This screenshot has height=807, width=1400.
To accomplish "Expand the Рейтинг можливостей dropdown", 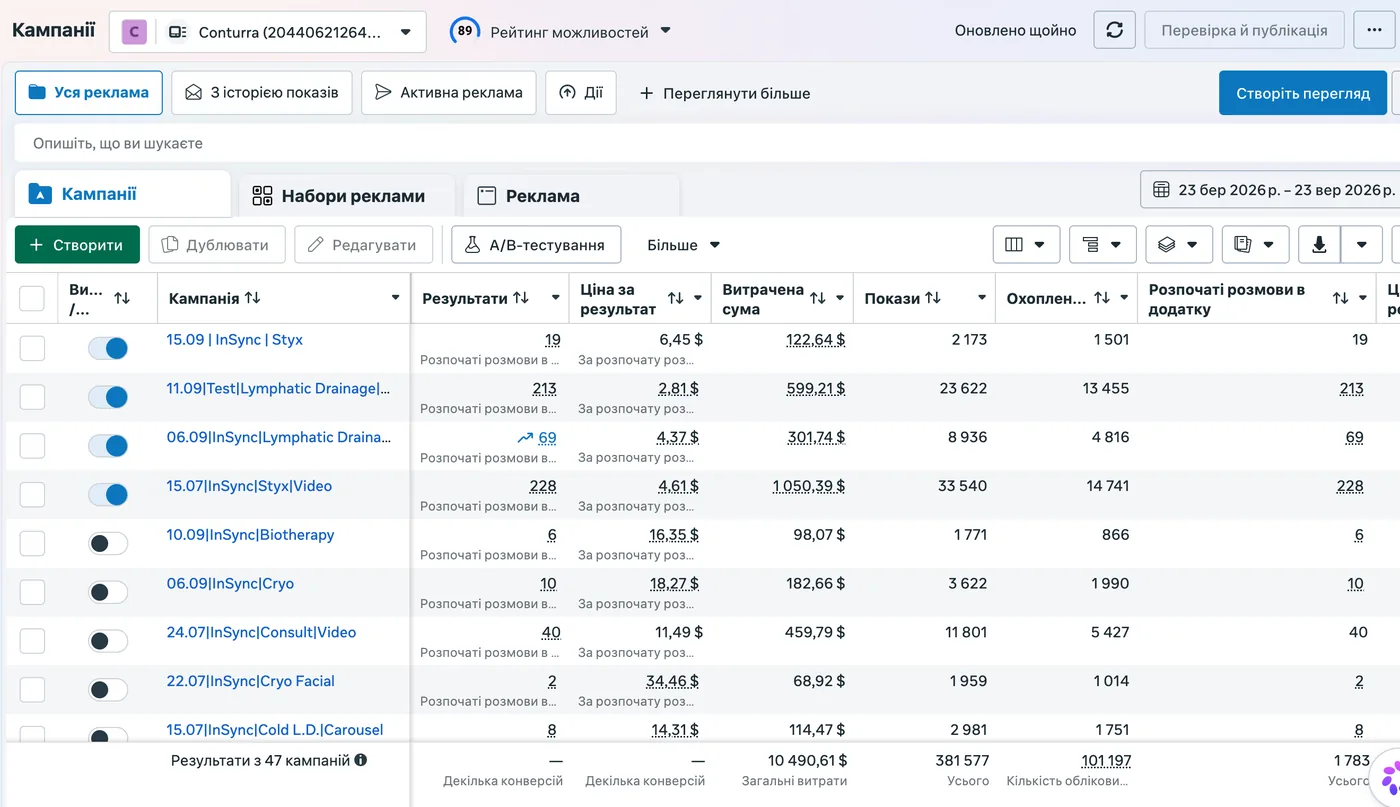I will tap(560, 32).
